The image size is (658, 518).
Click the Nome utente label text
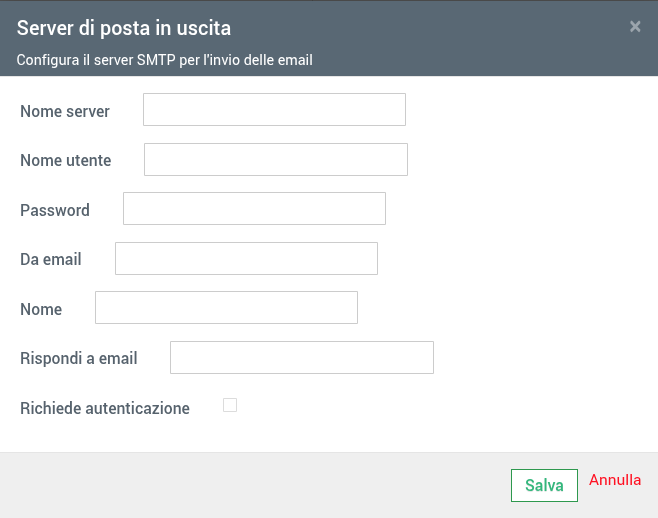(66, 160)
